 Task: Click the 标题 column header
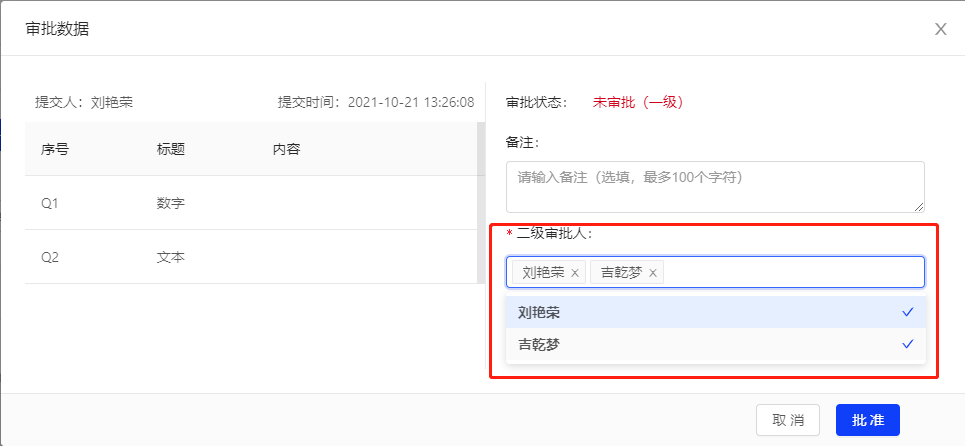click(x=170, y=149)
